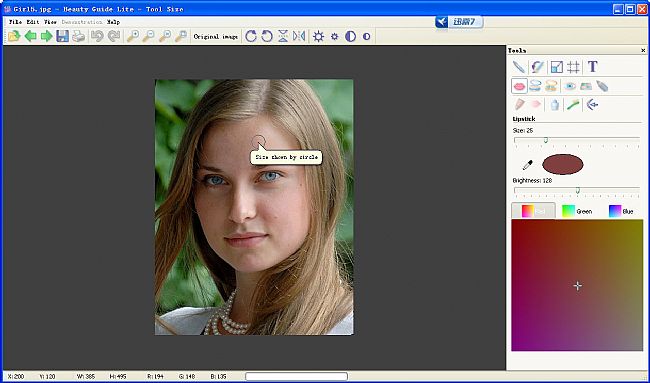The width and height of the screenshot is (650, 383).
Task: Click the lipstick color oval swatch
Action: [x=563, y=165]
